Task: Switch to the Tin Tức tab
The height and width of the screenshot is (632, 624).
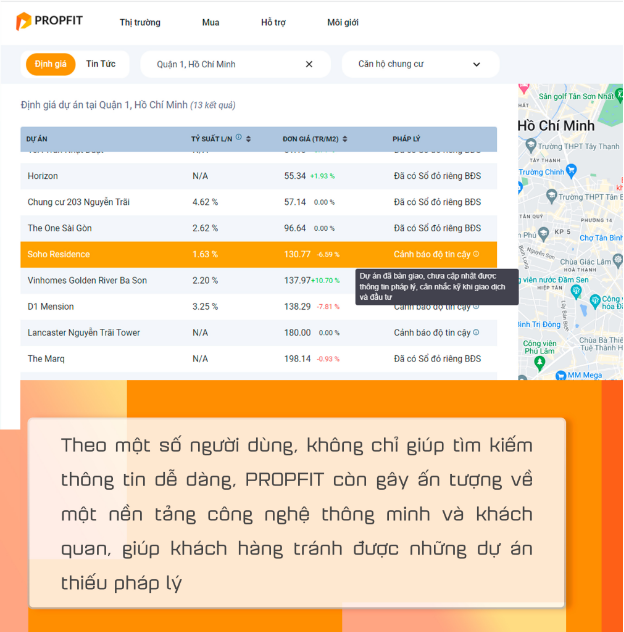Action: [101, 64]
